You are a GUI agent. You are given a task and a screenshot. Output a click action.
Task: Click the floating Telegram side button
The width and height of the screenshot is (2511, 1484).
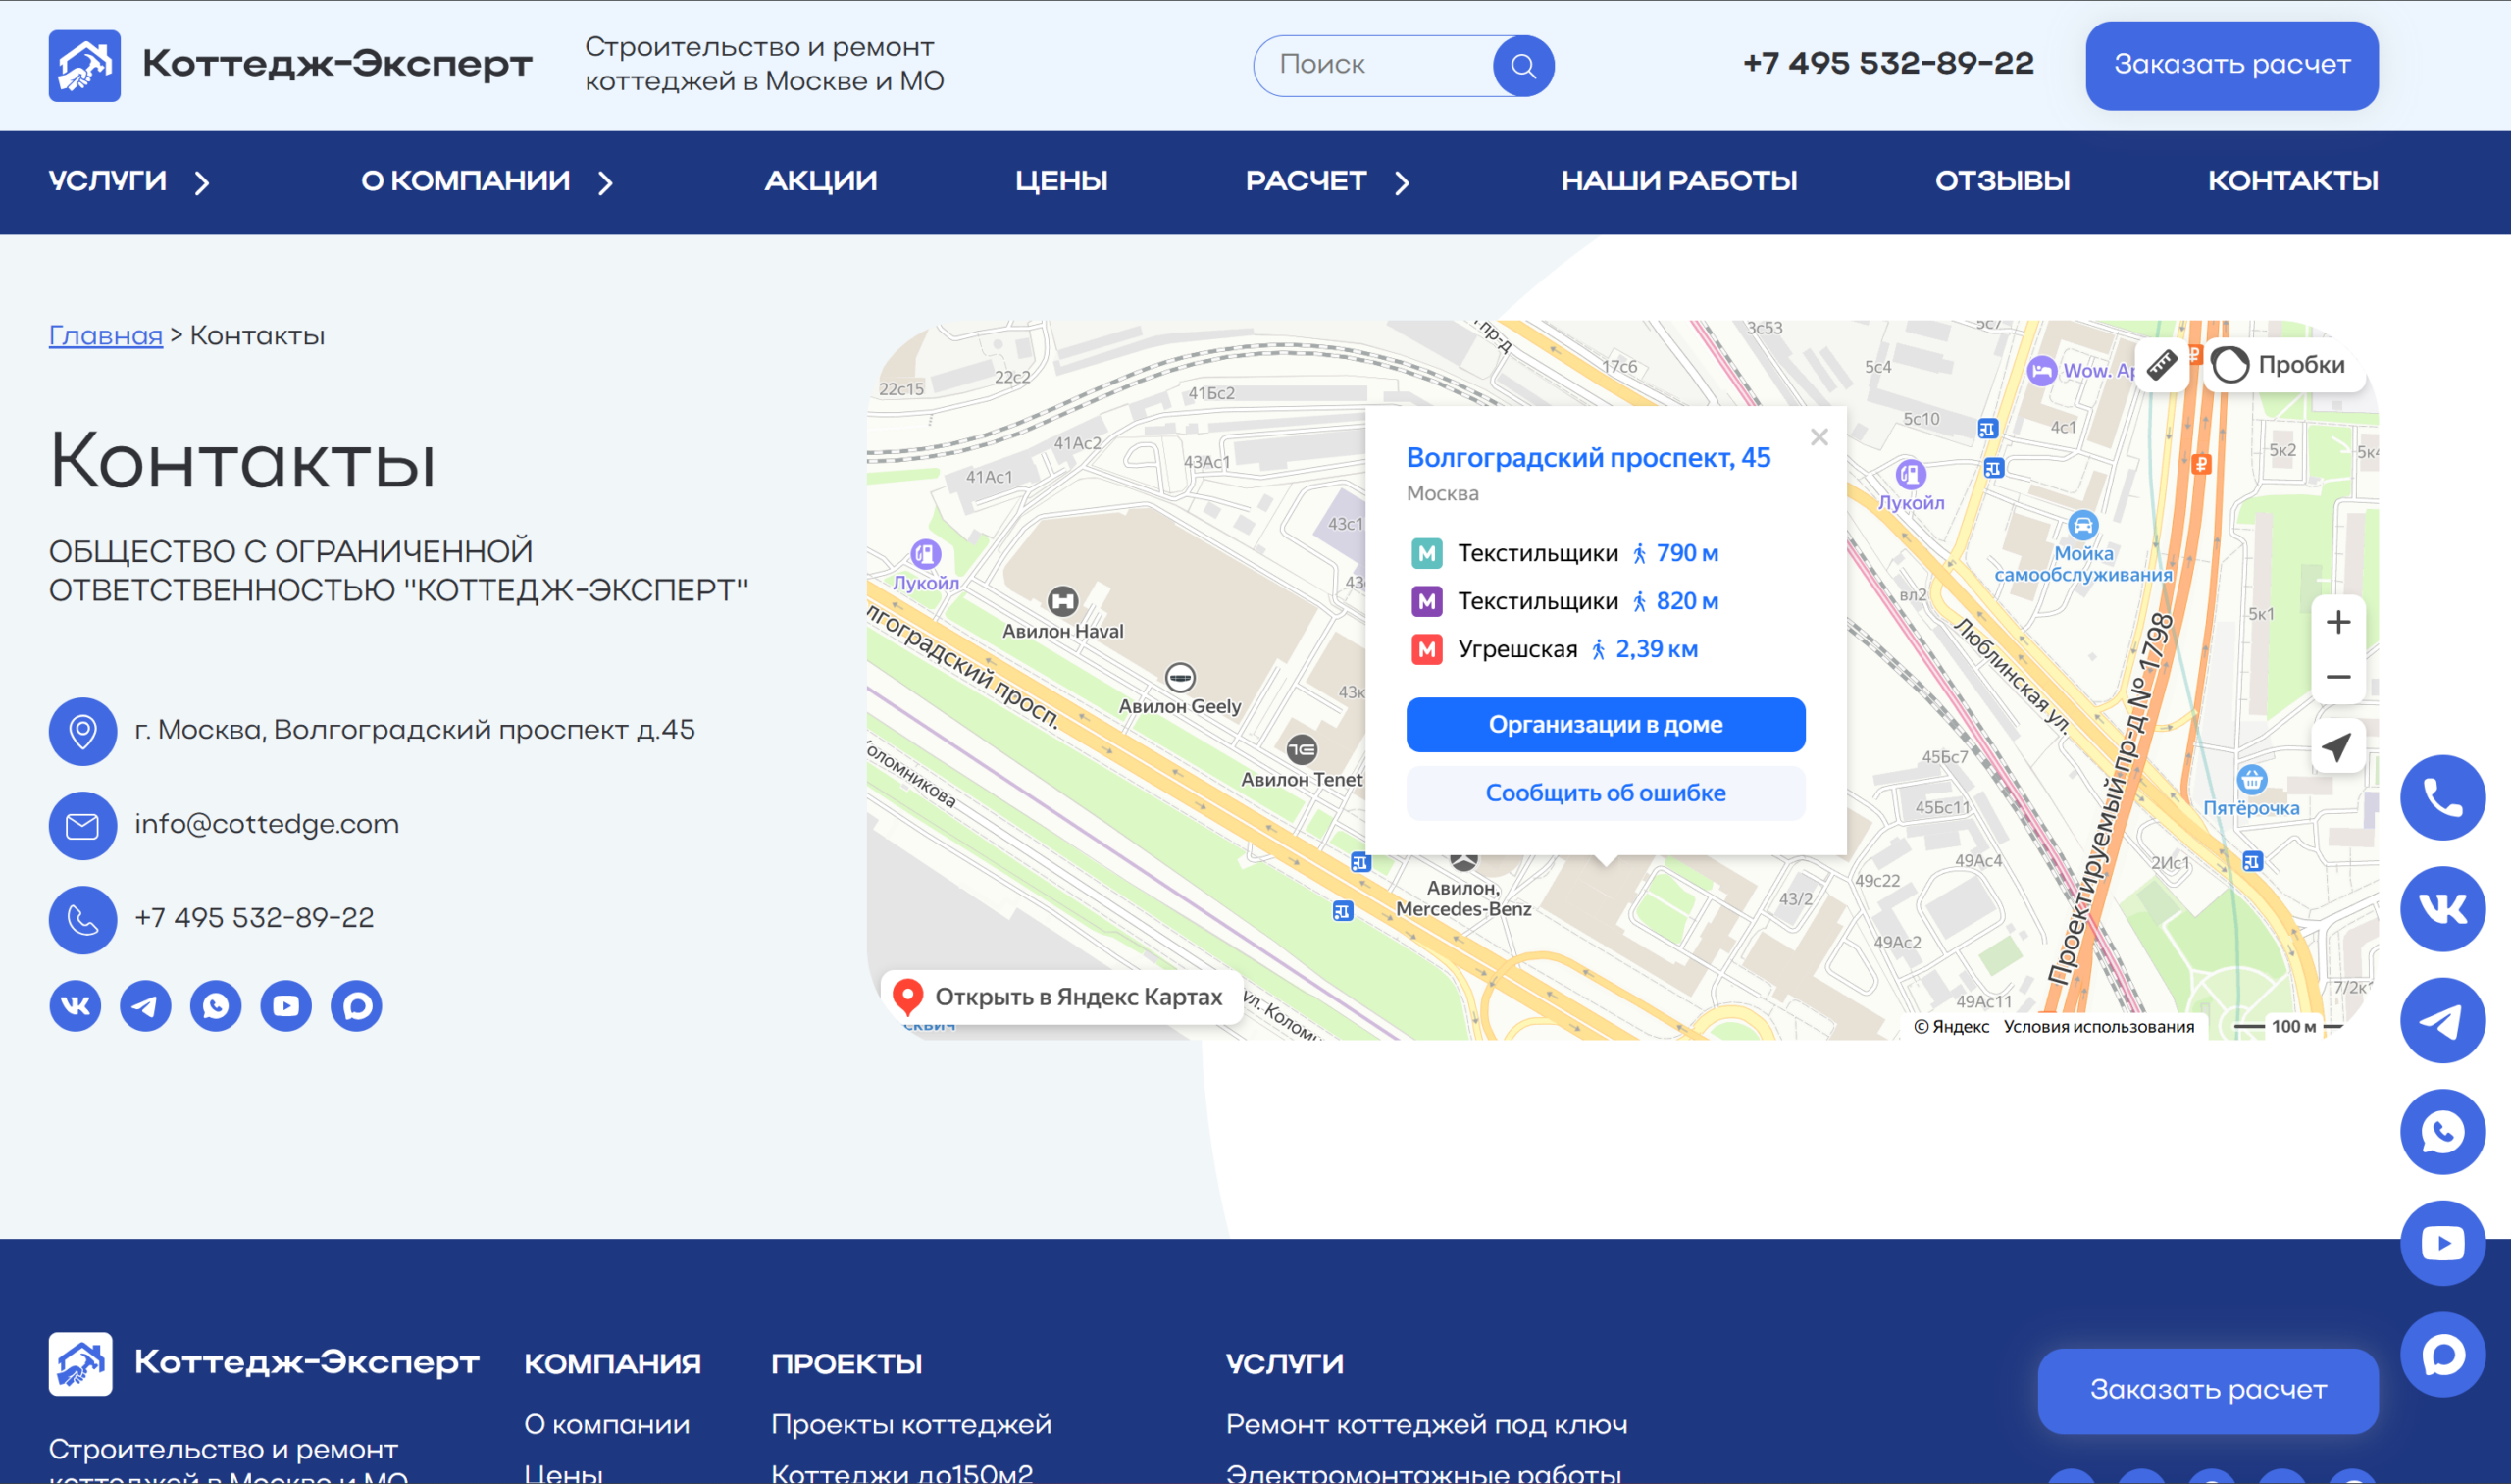click(x=2442, y=1020)
